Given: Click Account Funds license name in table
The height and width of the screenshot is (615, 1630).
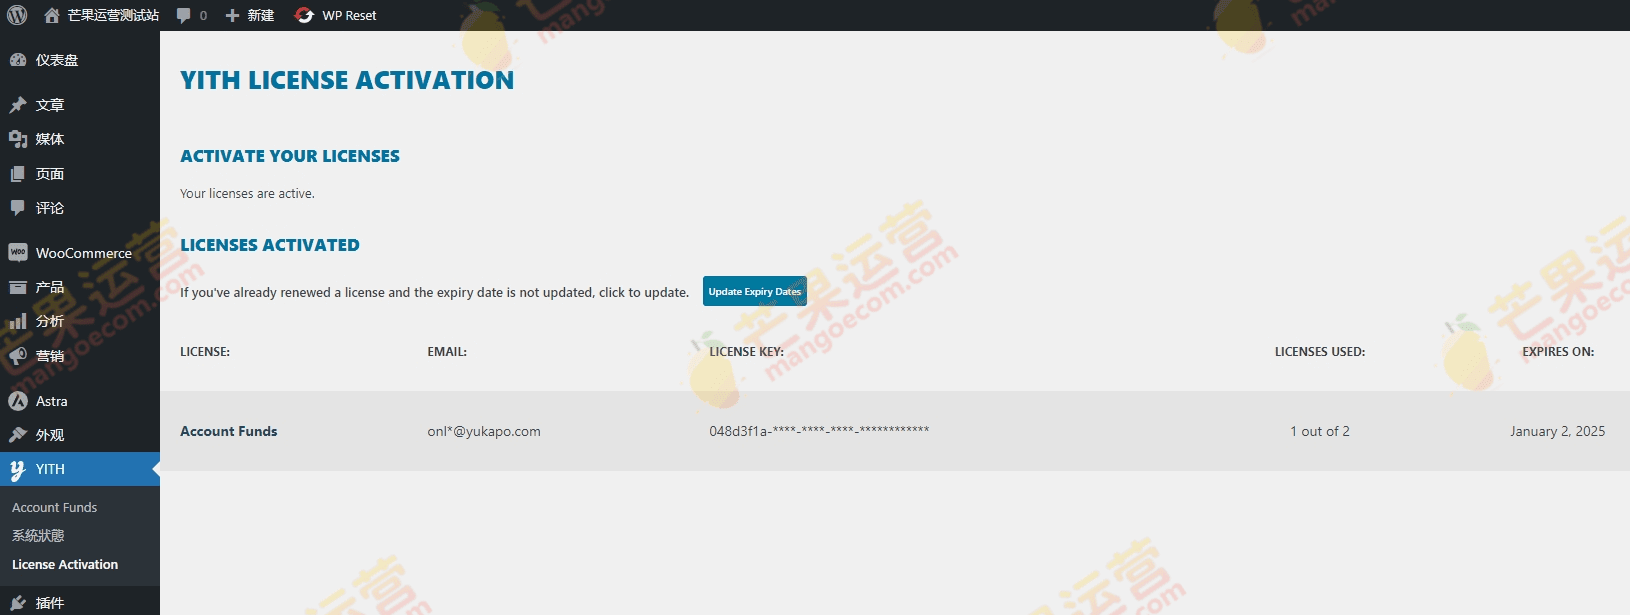Looking at the screenshot, I should click(229, 431).
